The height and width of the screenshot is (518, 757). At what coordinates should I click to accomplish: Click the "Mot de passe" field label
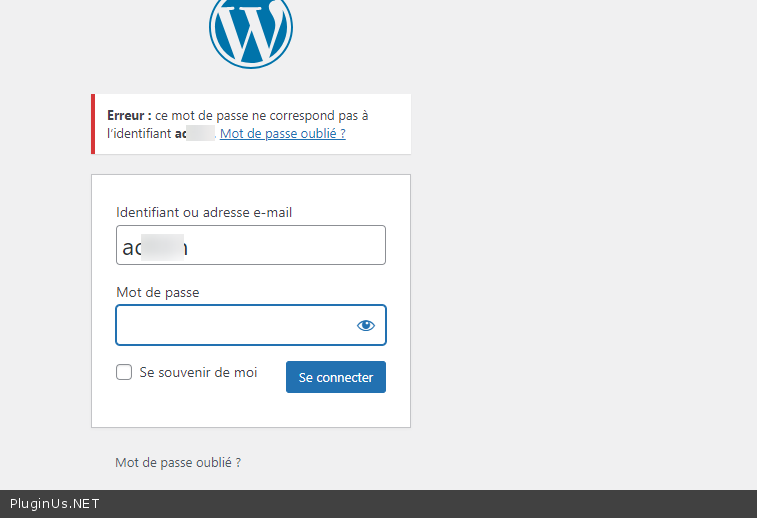[157, 292]
